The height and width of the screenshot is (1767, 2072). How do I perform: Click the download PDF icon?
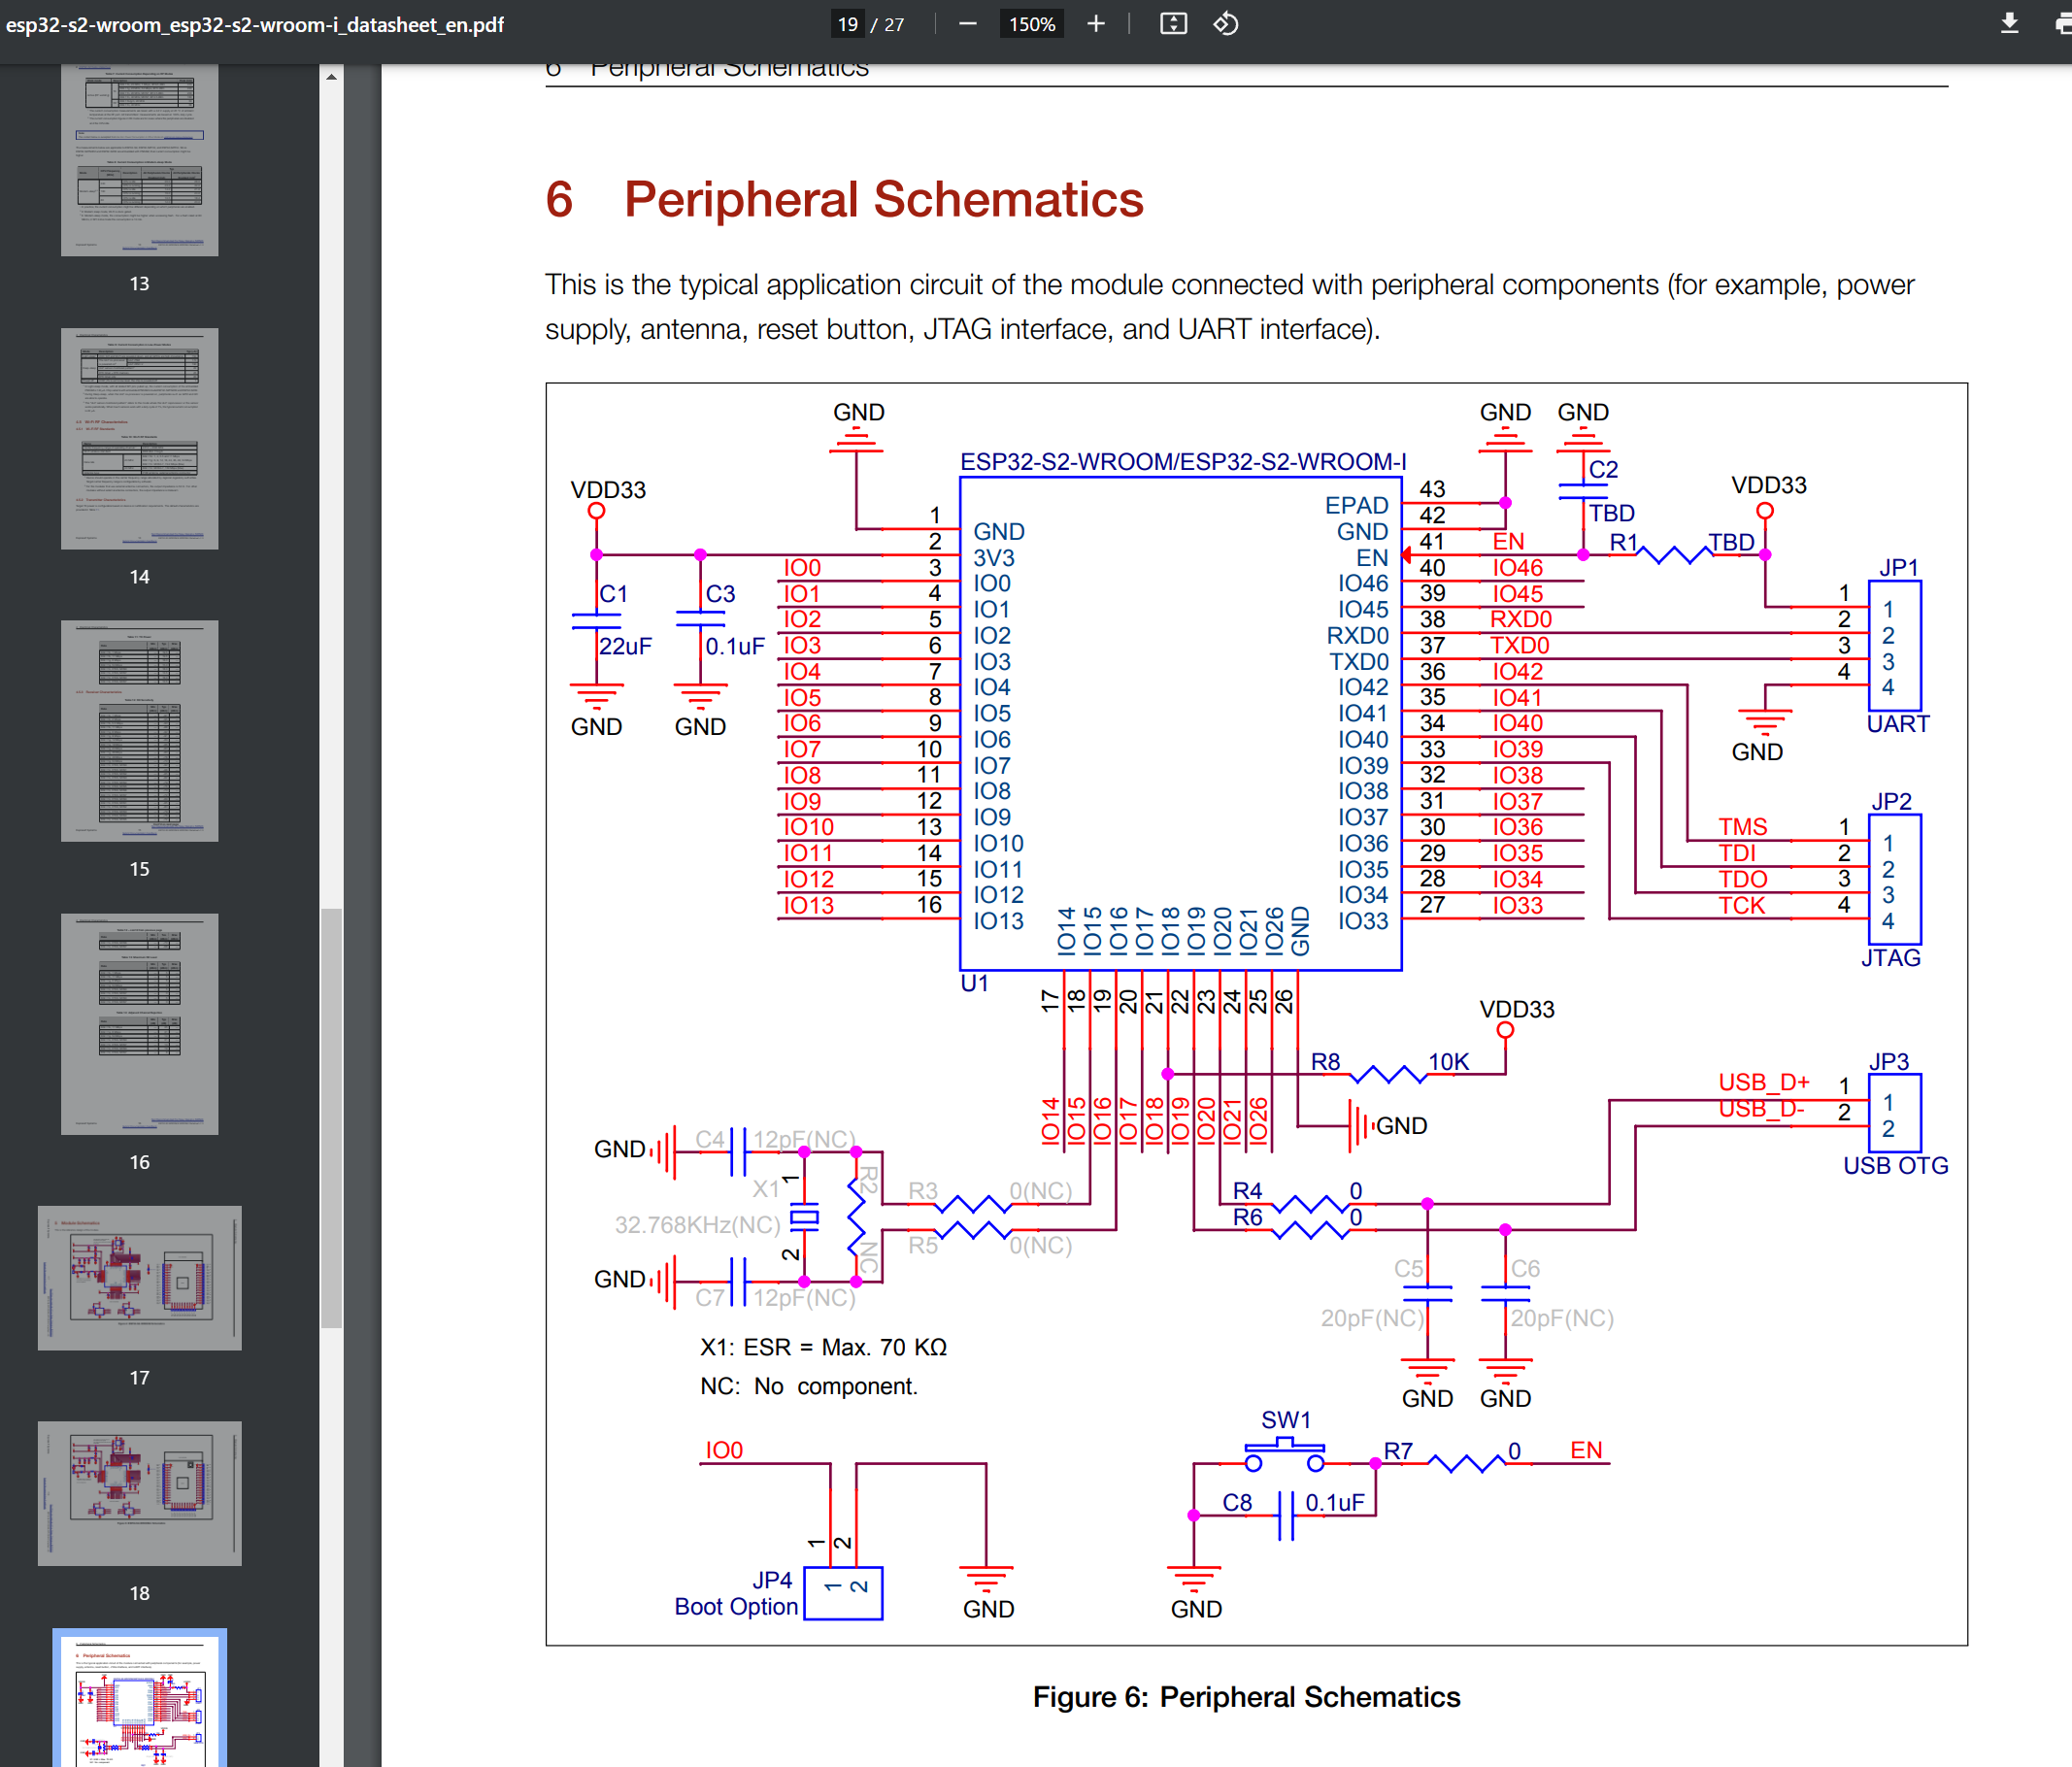click(x=2009, y=24)
